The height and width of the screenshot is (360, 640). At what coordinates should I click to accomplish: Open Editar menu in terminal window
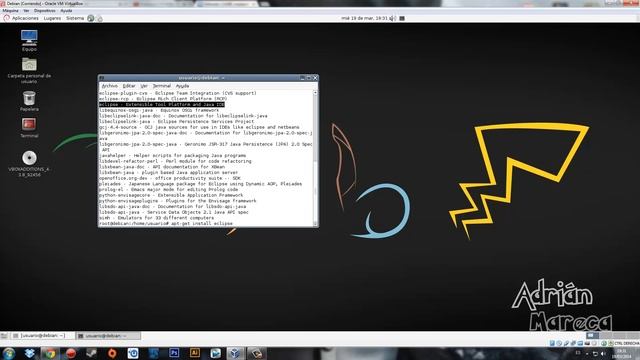point(129,86)
